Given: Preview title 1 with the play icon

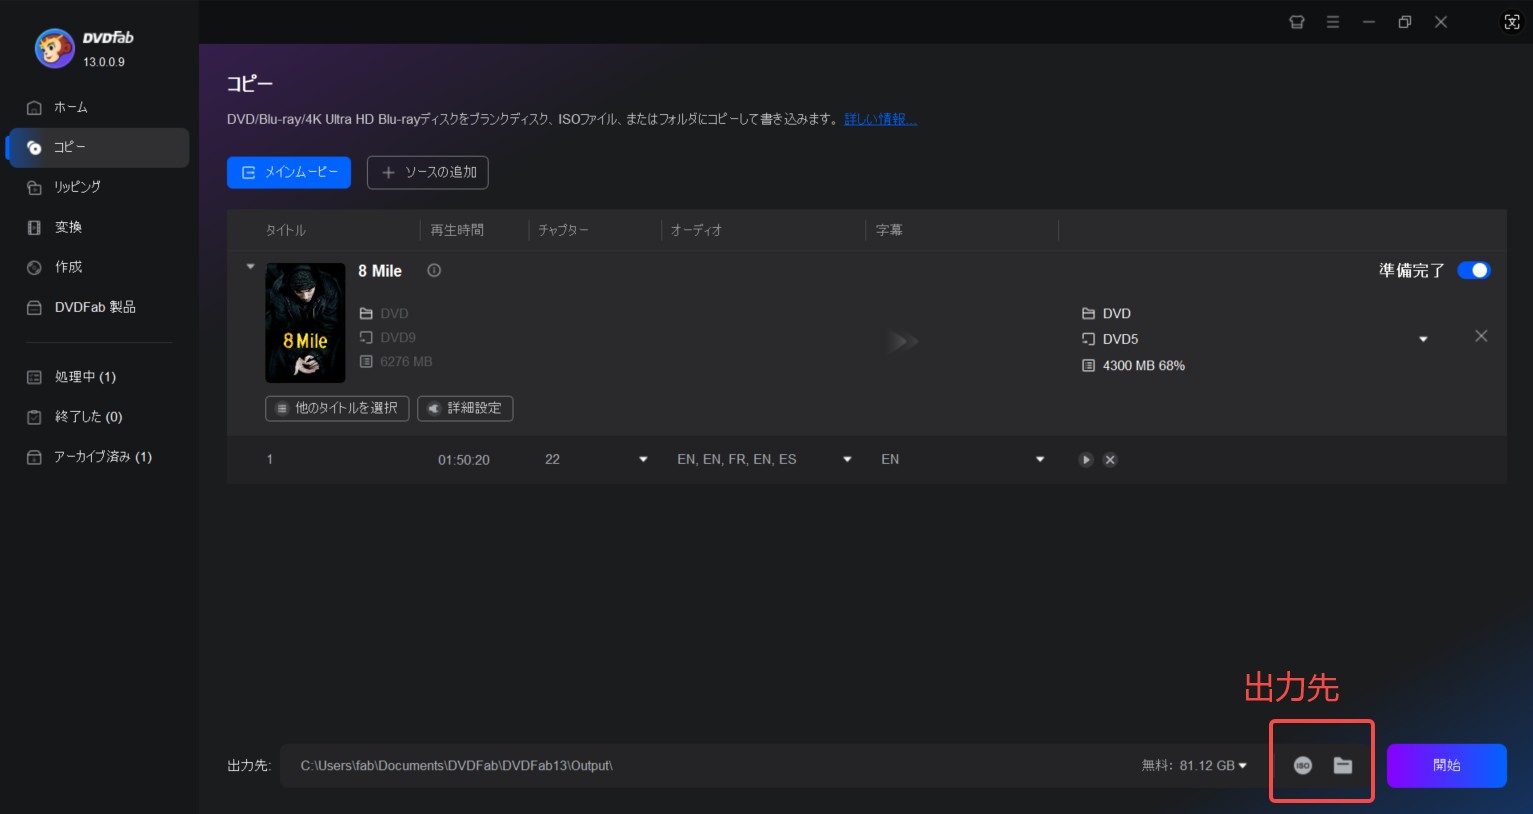Looking at the screenshot, I should coord(1086,460).
